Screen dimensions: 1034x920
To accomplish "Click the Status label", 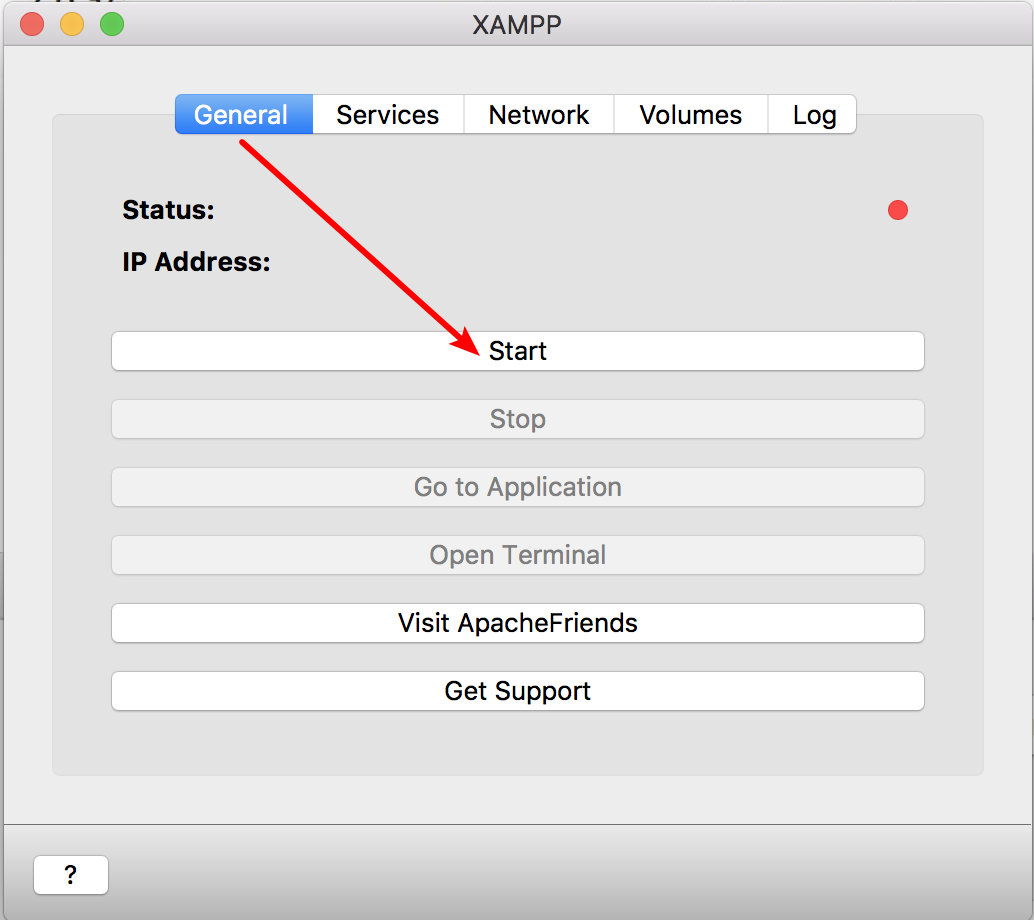I will [168, 210].
